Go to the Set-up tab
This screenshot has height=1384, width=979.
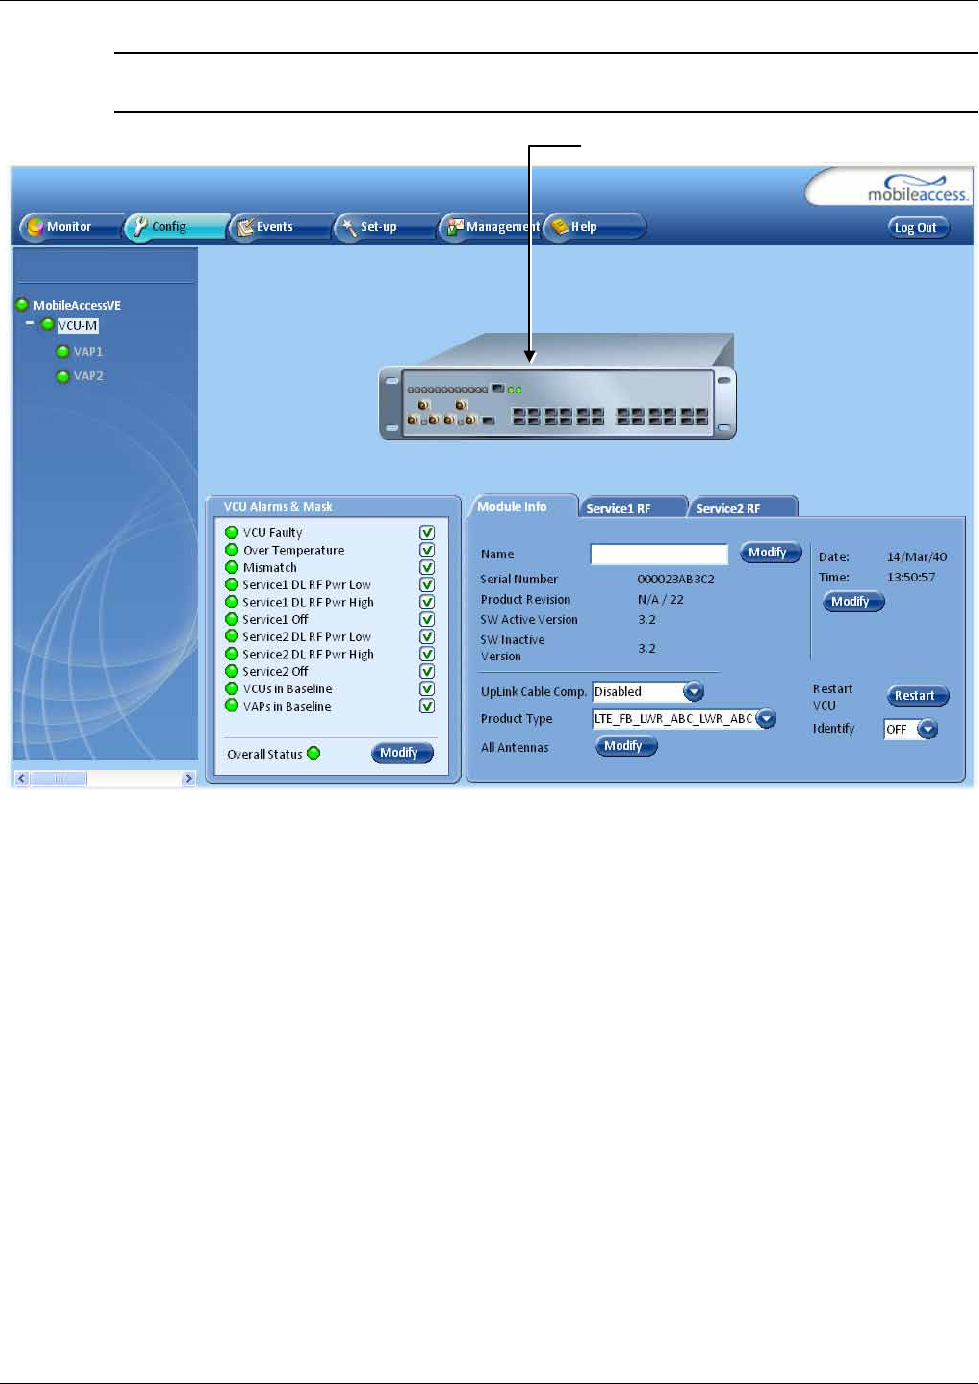386,227
